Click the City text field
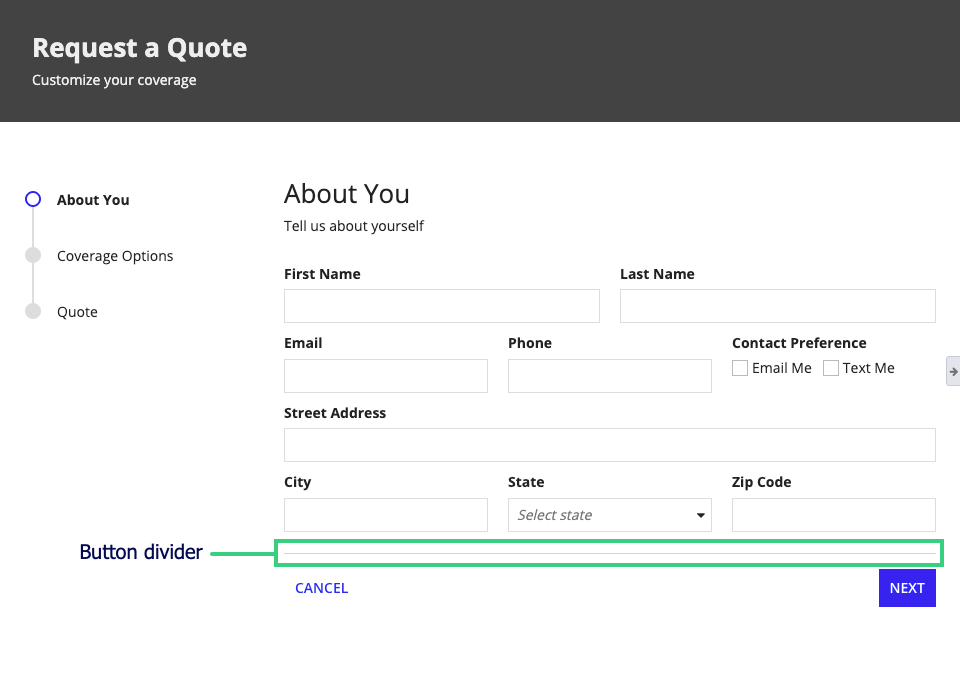Image resolution: width=960 pixels, height=674 pixels. (386, 515)
